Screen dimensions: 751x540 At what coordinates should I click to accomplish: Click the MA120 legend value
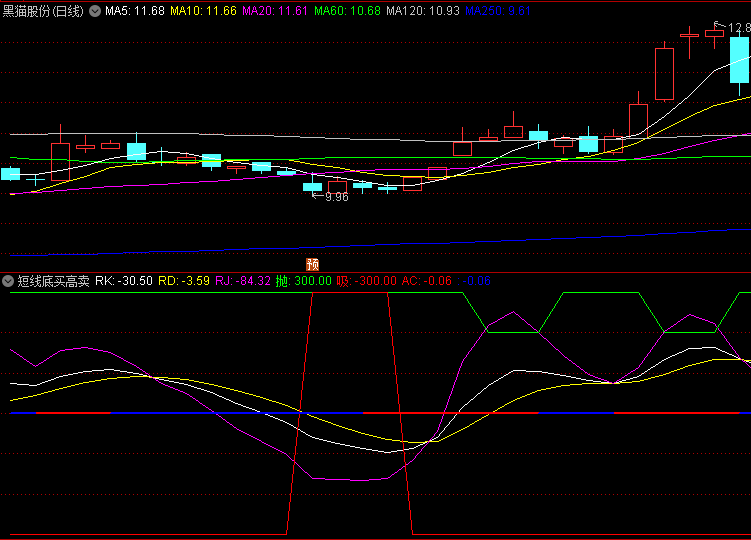[x=423, y=11]
